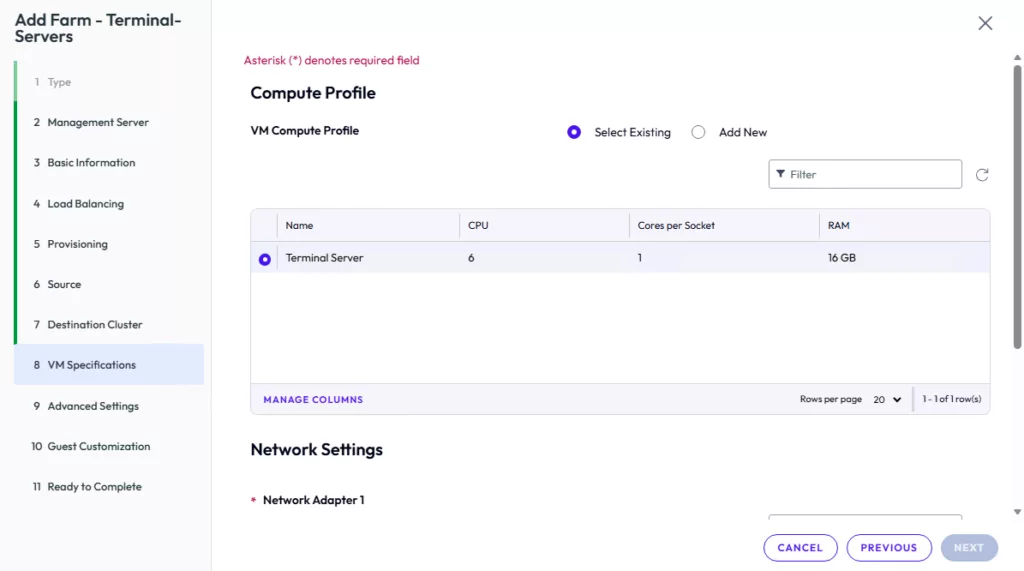Sort by the CPU column header
This screenshot has height=571, width=1024.
[479, 226]
